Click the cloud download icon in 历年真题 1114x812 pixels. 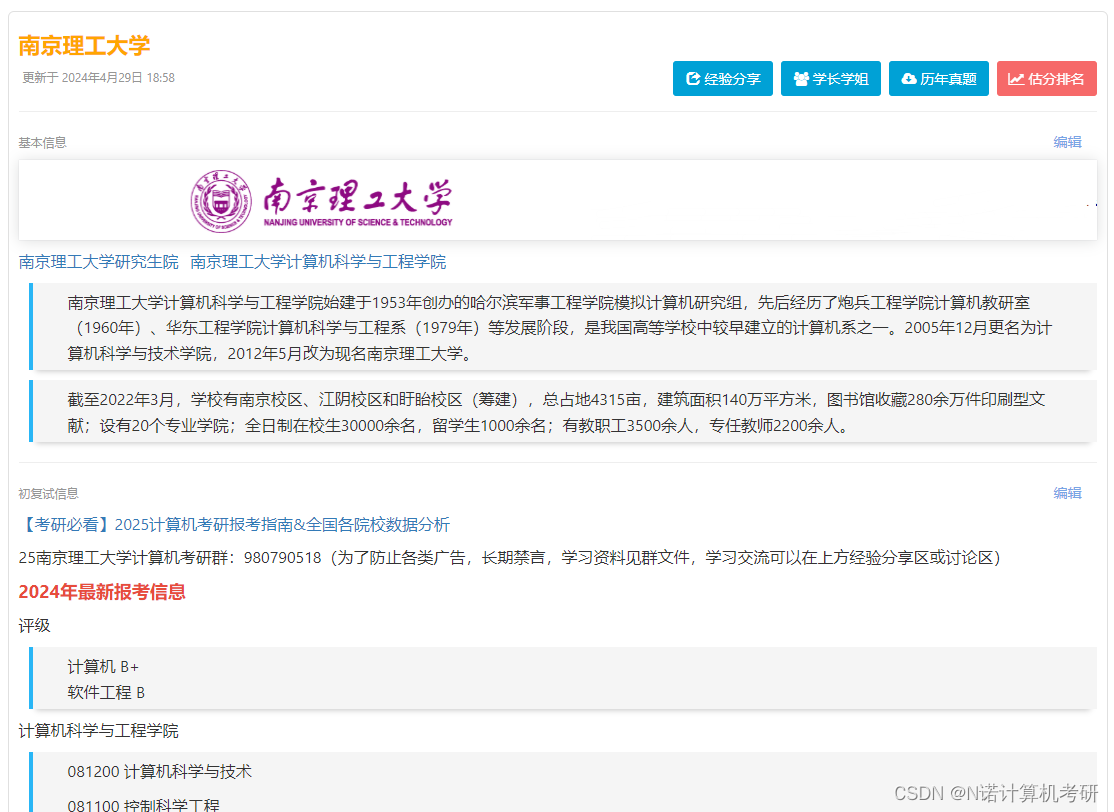(x=909, y=79)
